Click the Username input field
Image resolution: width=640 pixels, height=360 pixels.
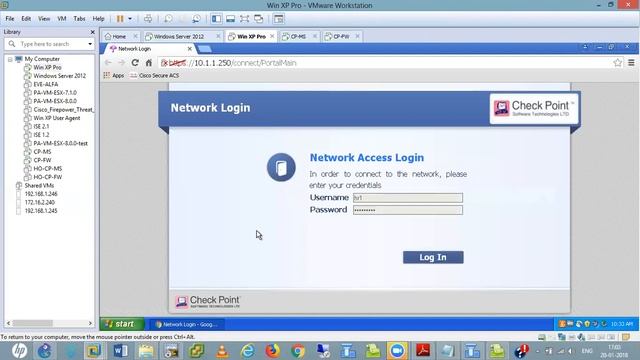click(x=408, y=198)
